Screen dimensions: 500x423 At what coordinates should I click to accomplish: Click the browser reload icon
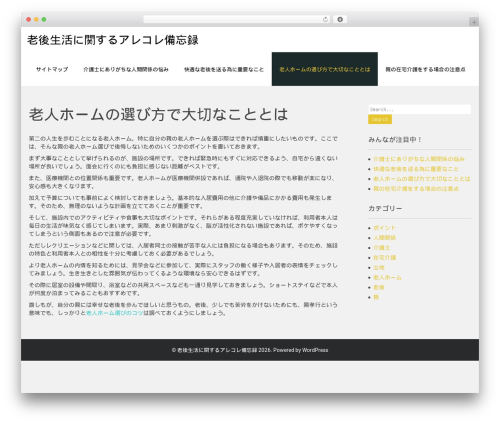point(325,20)
